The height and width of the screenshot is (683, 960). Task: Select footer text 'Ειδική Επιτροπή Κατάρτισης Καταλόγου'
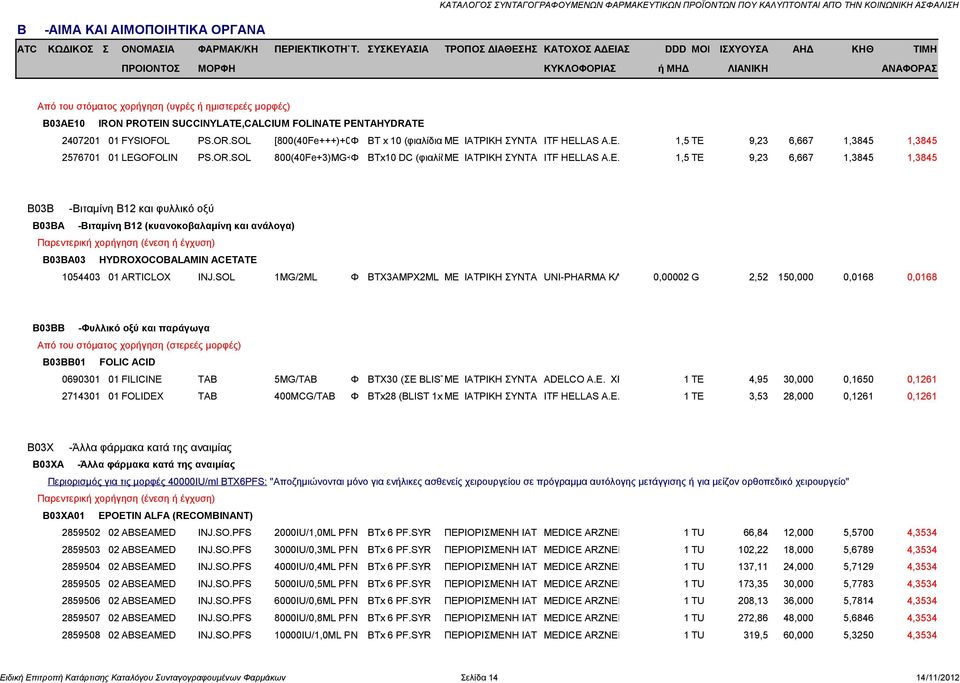tap(75, 677)
